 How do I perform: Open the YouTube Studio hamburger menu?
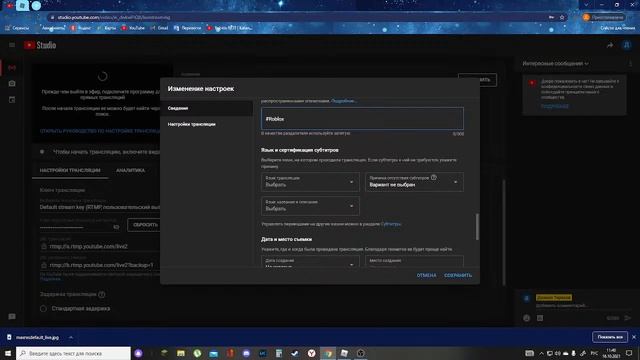click(x=12, y=45)
